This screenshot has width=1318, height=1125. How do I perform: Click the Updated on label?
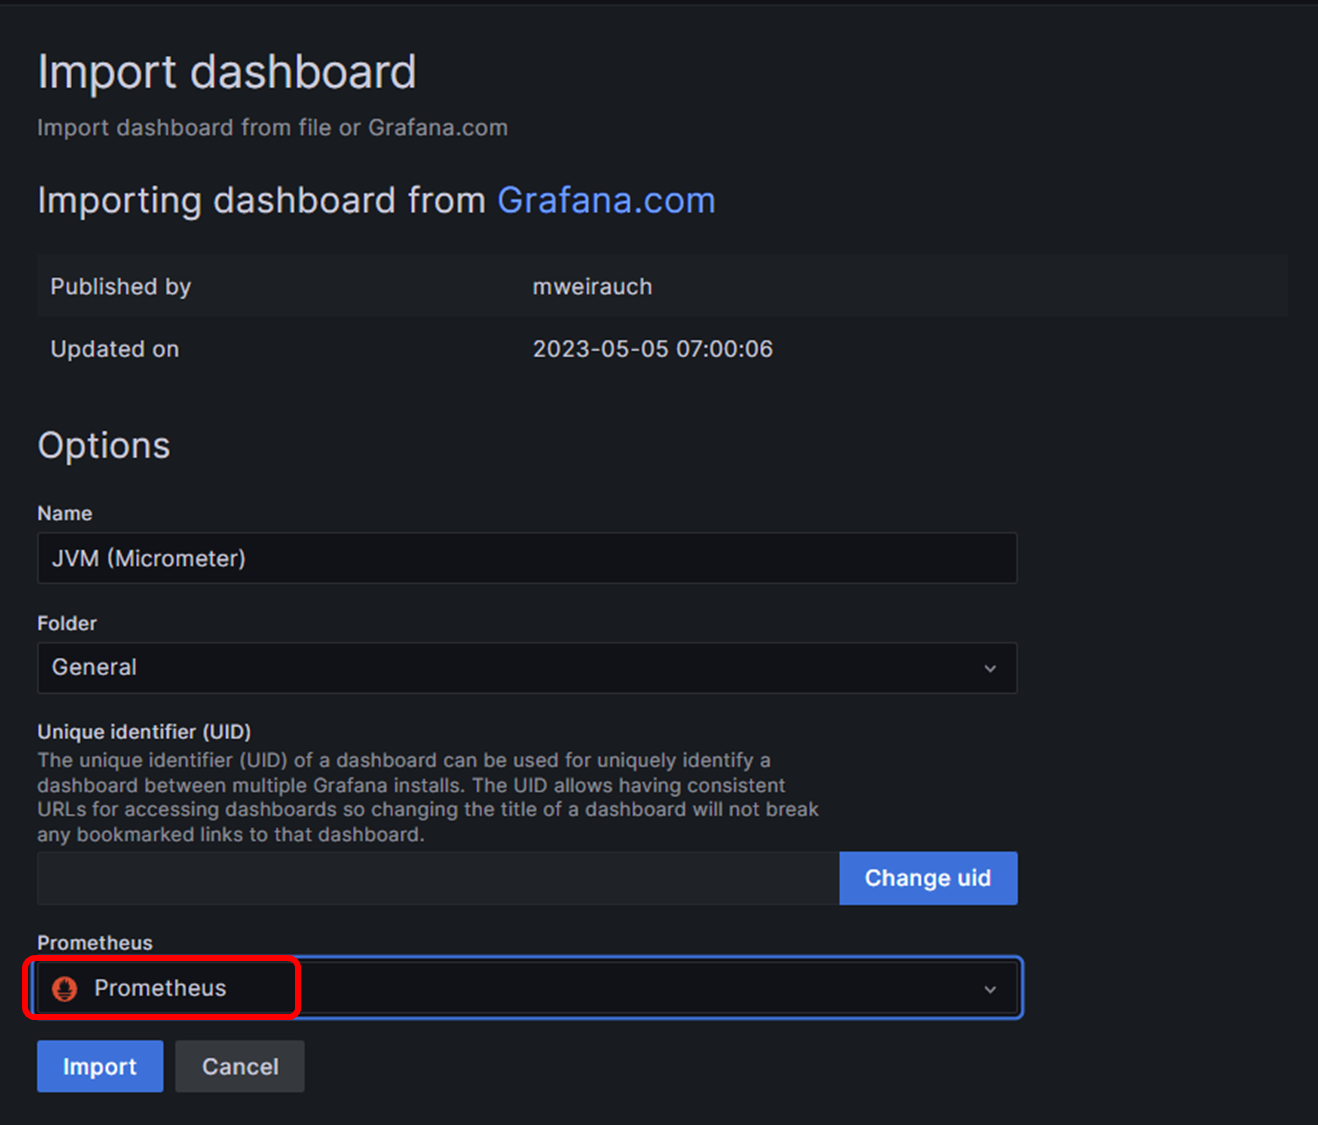click(115, 349)
